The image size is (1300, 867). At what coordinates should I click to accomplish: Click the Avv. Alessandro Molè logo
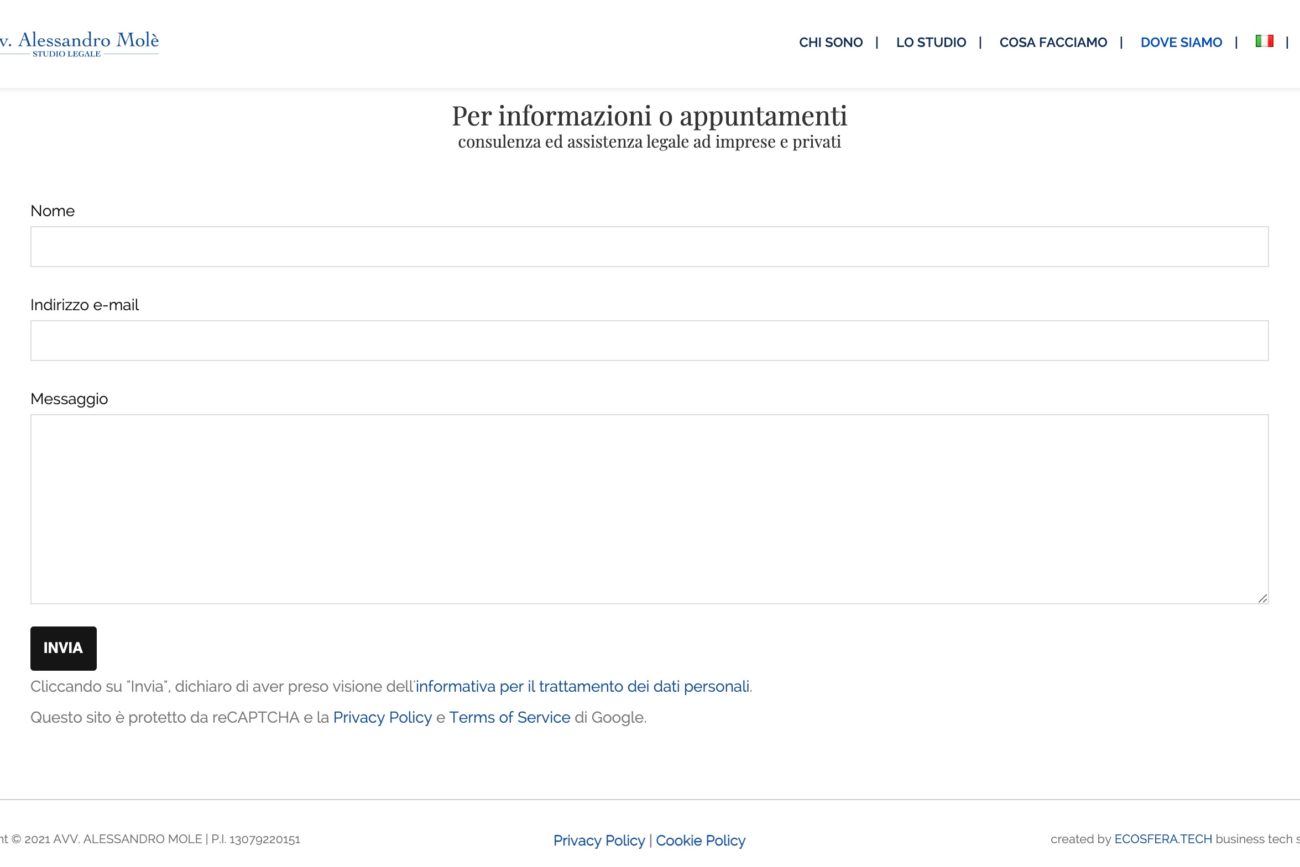[x=80, y=43]
